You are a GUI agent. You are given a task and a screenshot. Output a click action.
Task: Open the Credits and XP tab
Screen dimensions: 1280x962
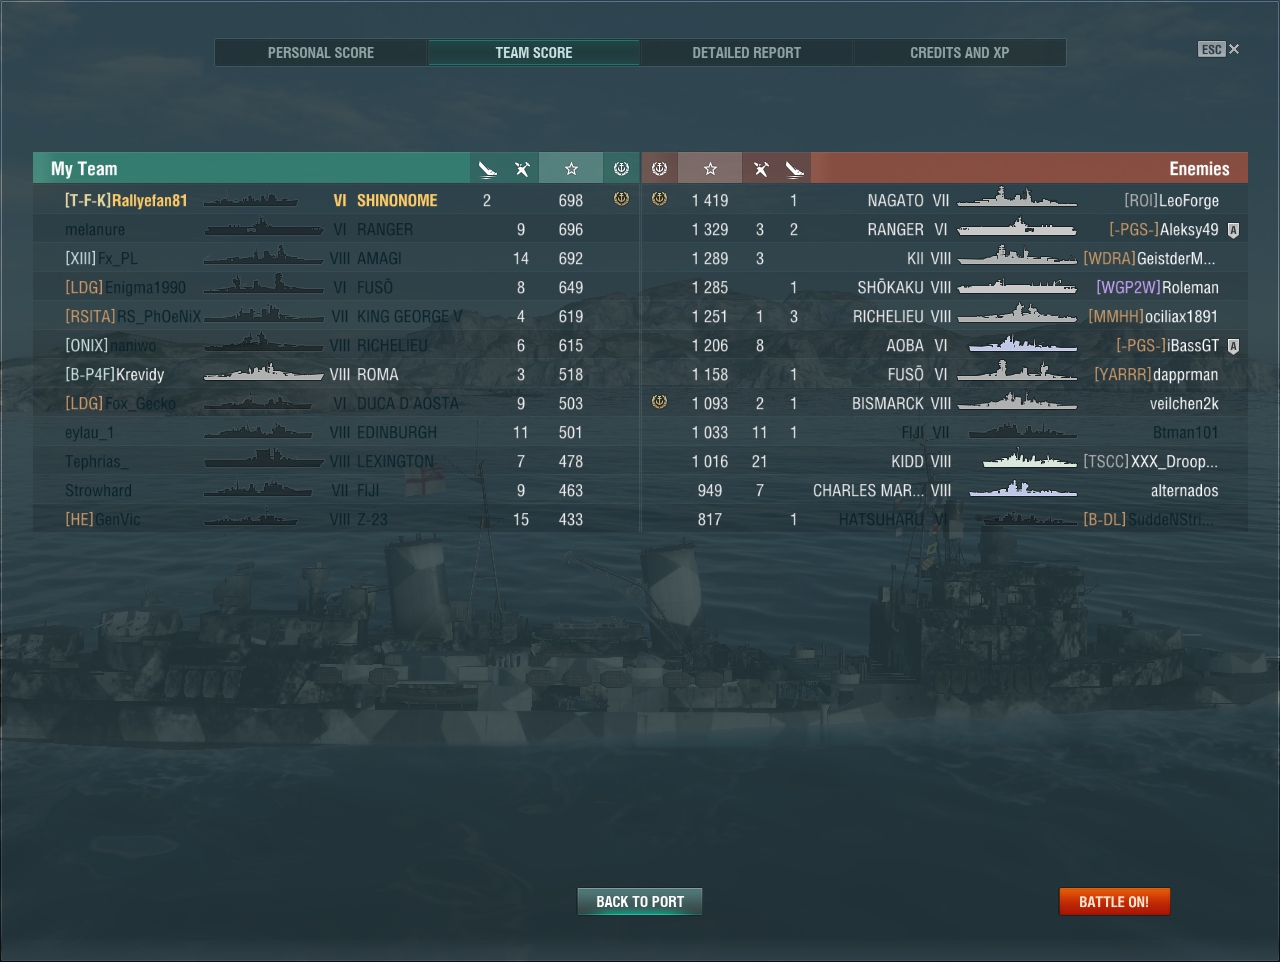point(960,52)
